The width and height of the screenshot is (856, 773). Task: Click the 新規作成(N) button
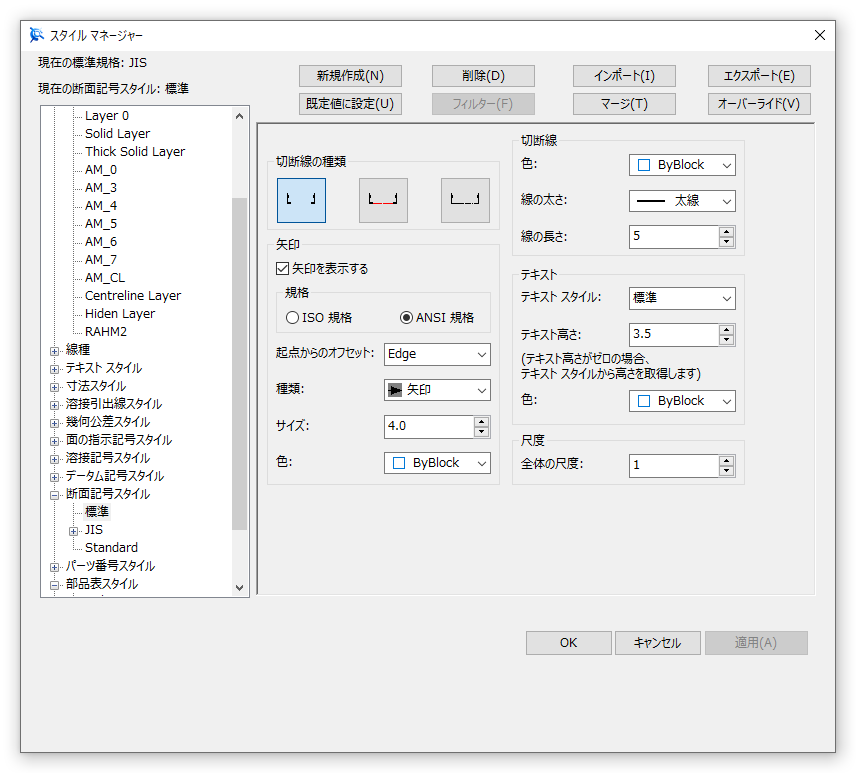(349, 75)
